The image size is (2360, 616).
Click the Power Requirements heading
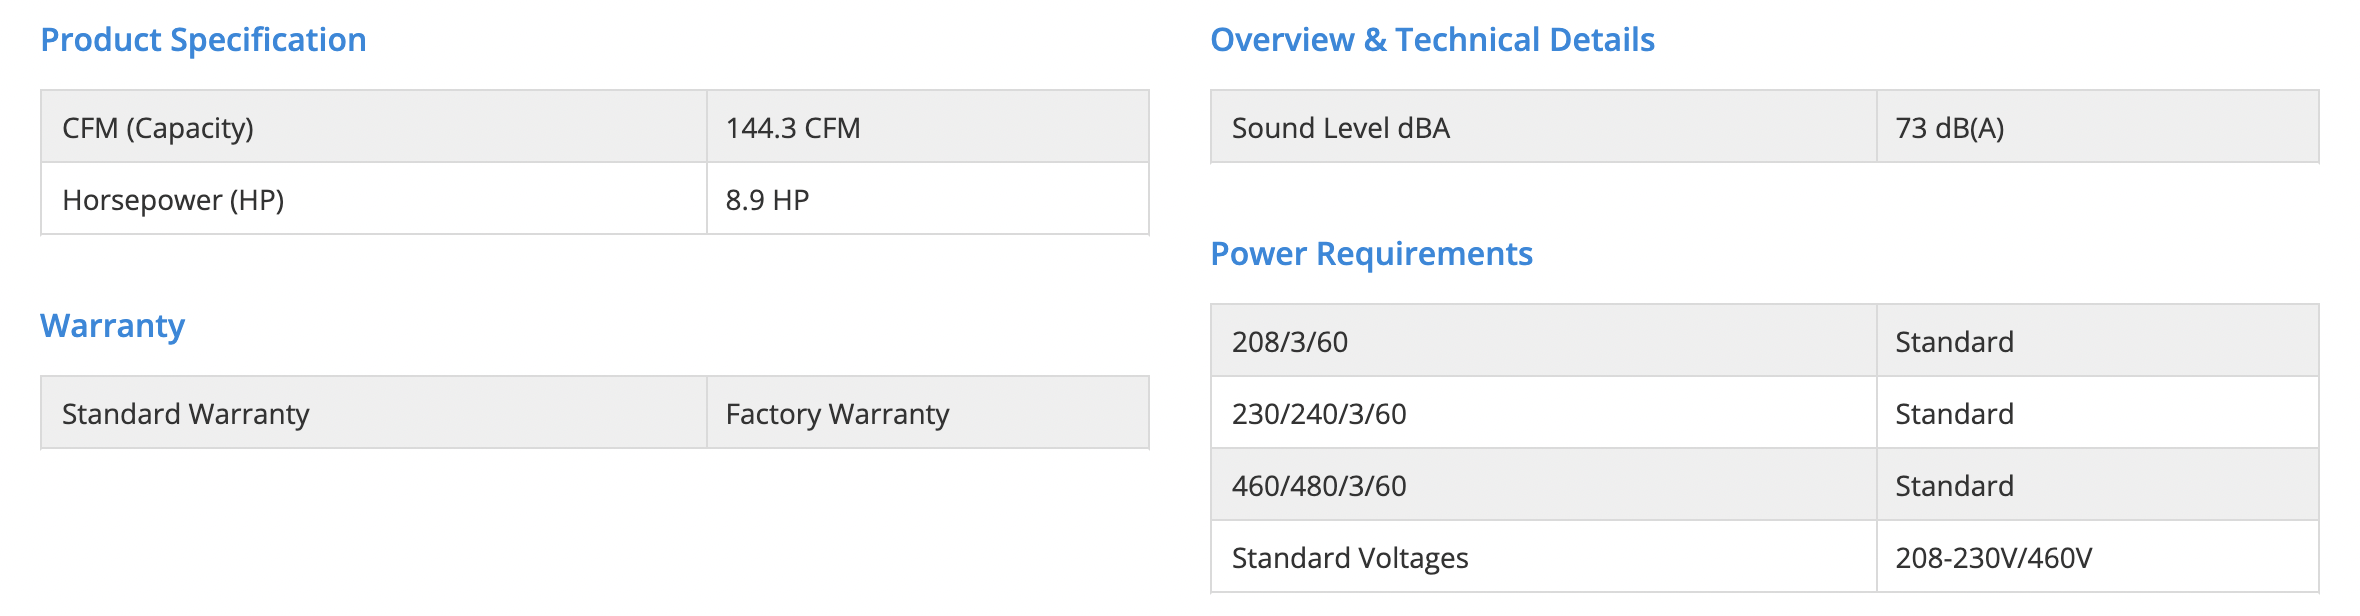1371,254
